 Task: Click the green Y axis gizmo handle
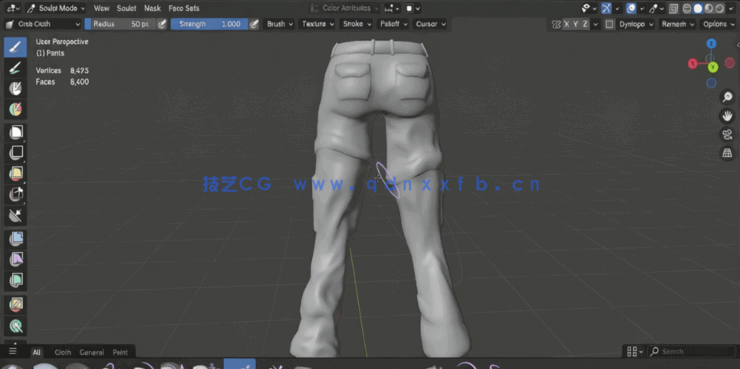point(713,67)
